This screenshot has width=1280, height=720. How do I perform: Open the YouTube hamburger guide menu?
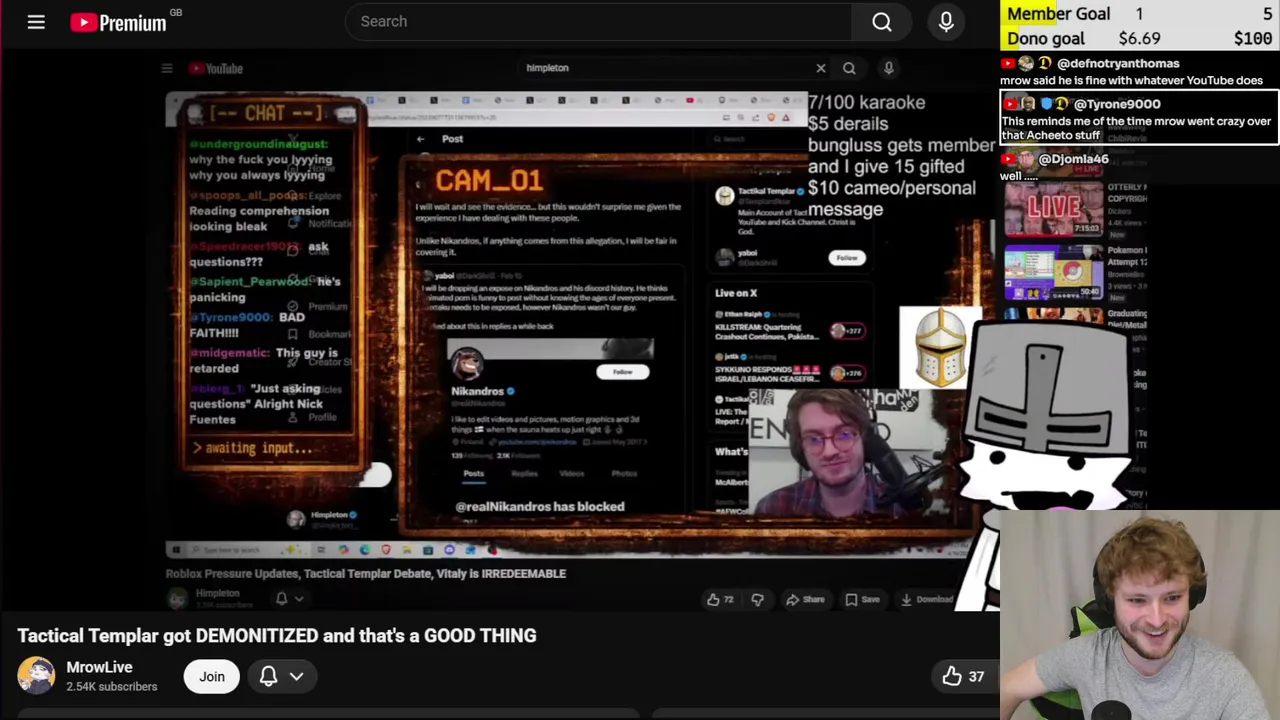click(x=36, y=21)
